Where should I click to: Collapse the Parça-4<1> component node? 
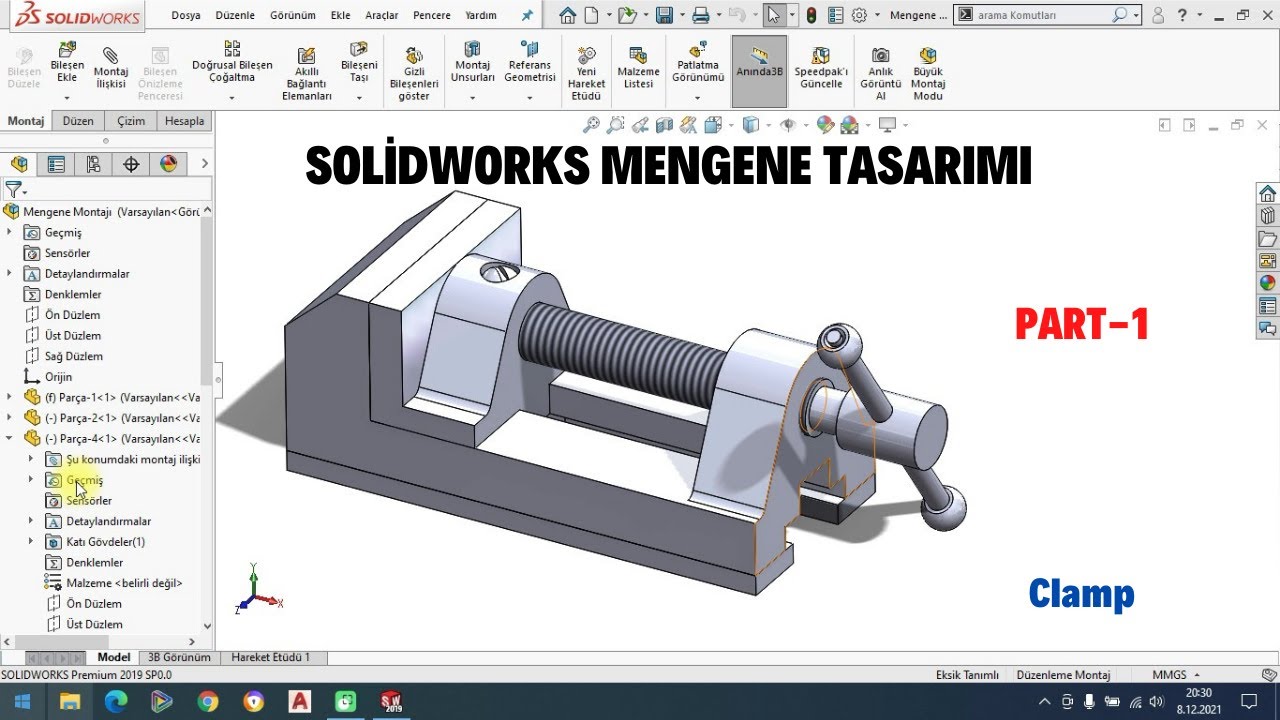click(9, 438)
